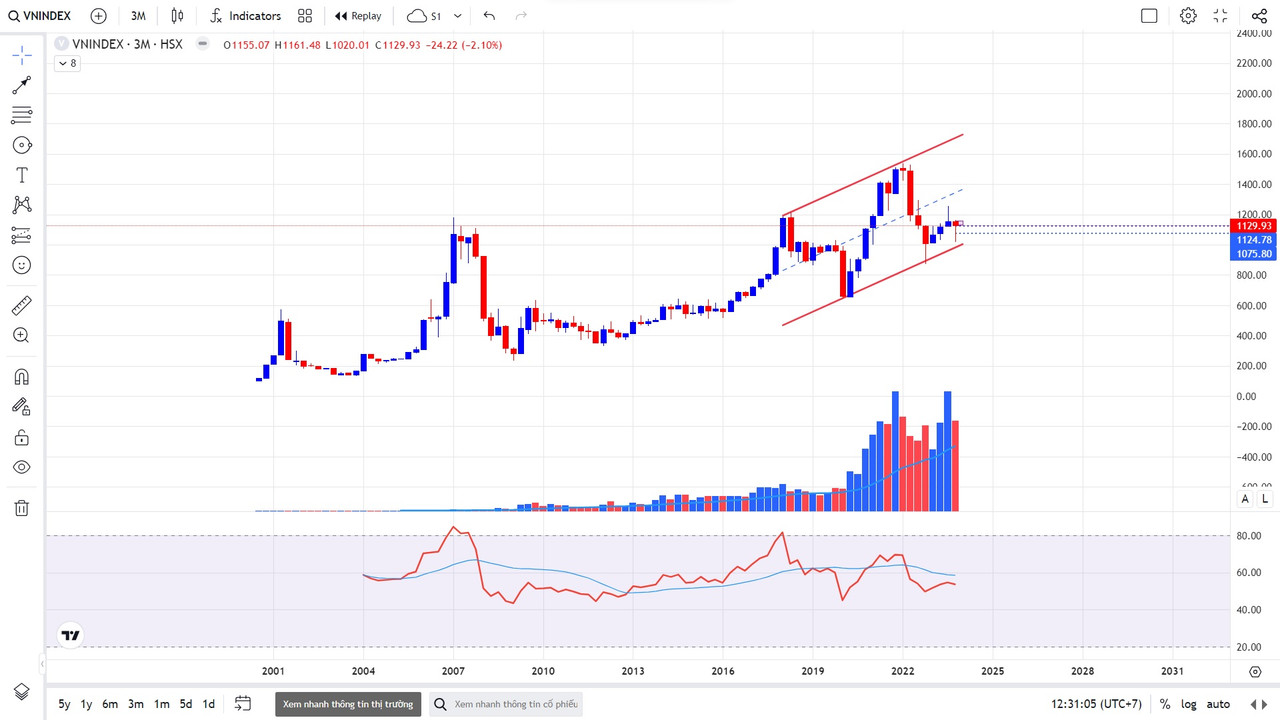Select the 6m time range

tap(110, 704)
